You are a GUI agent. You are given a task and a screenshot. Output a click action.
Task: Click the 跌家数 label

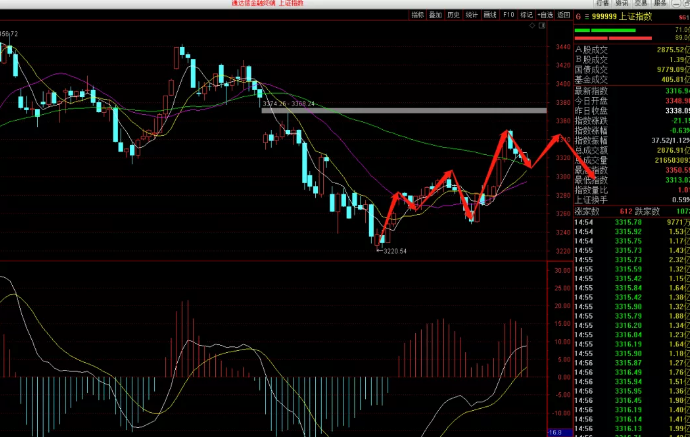[647, 212]
